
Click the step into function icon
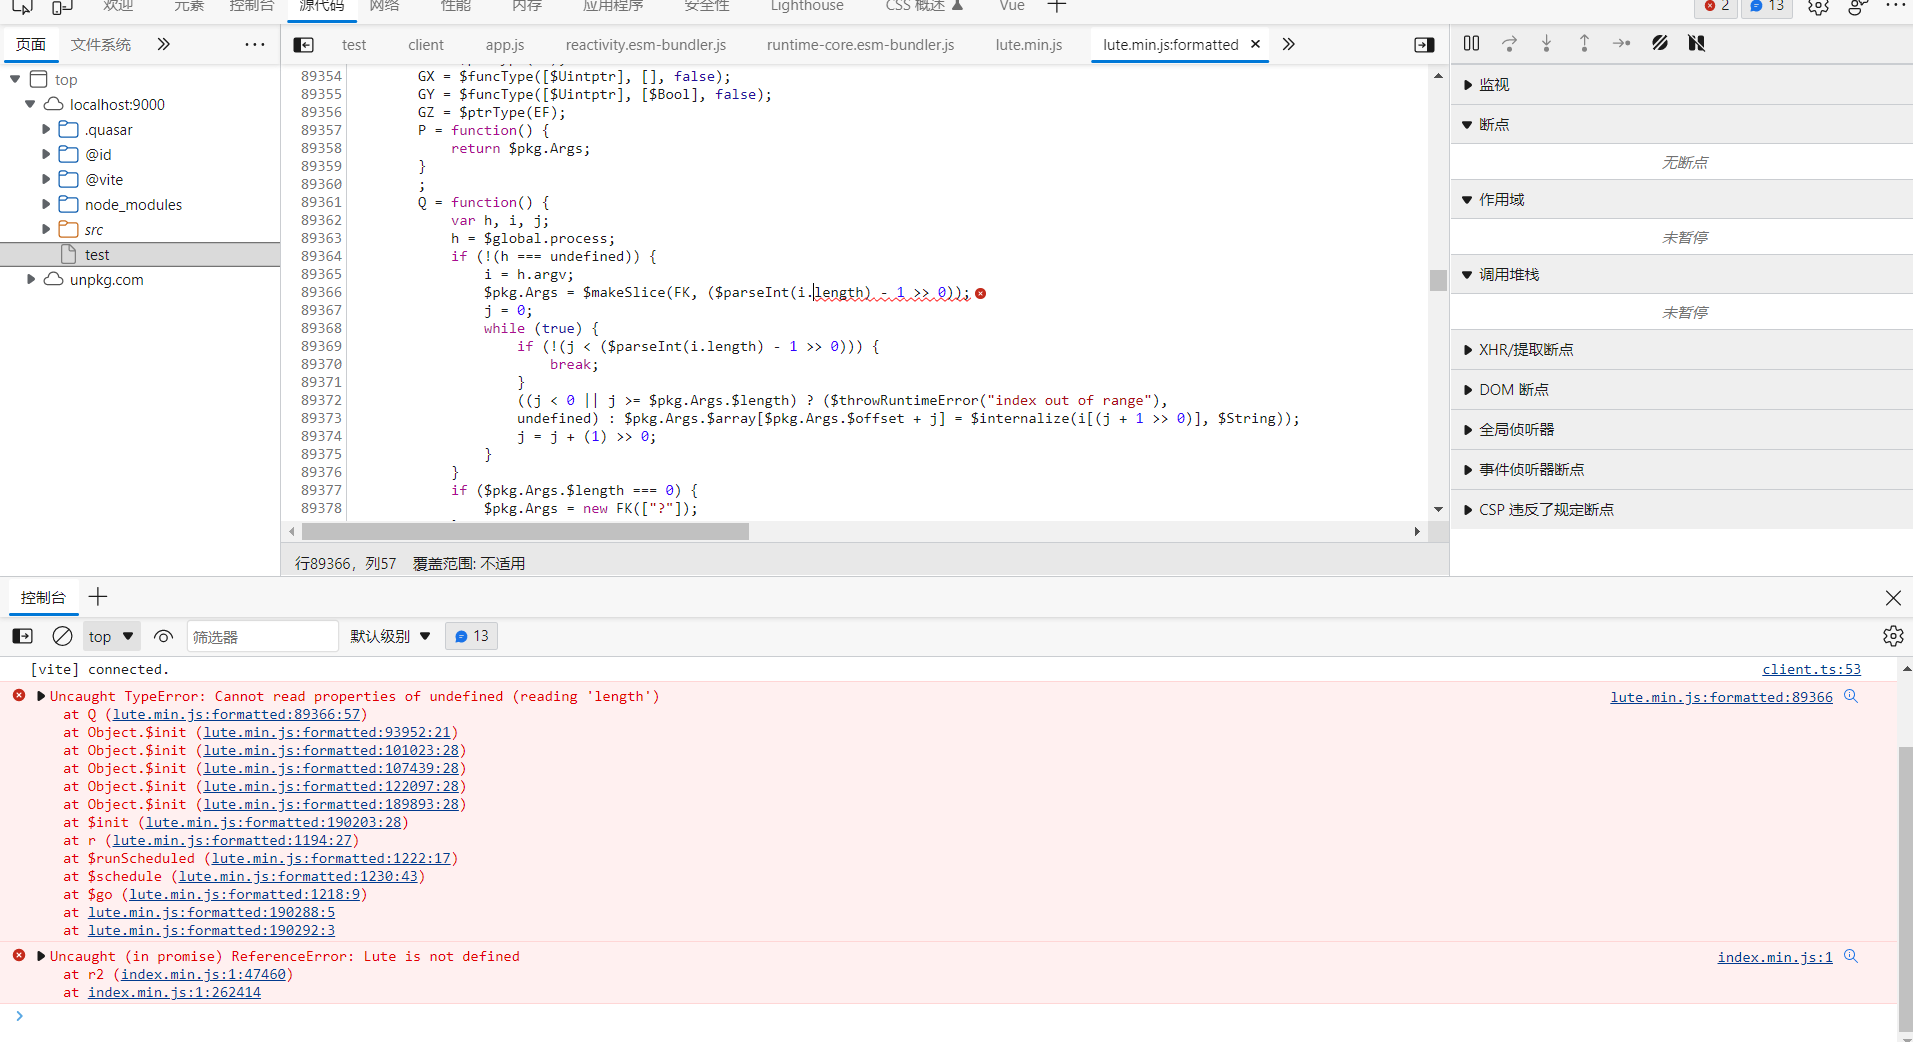(x=1546, y=44)
